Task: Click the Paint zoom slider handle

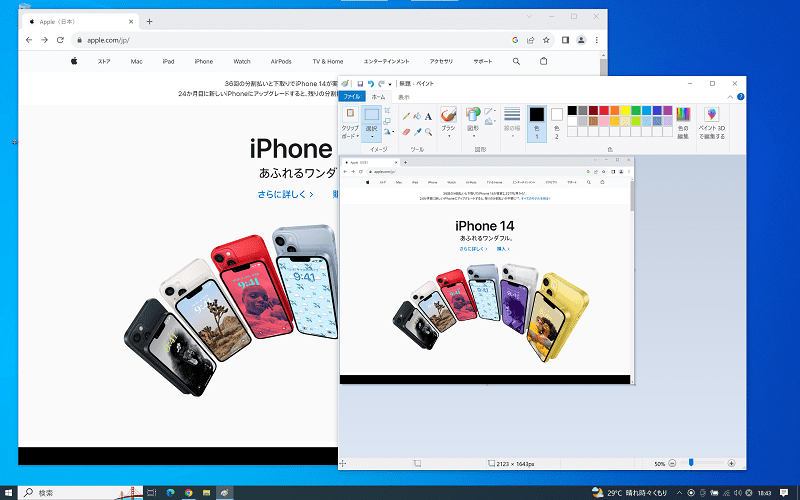Action: 691,463
